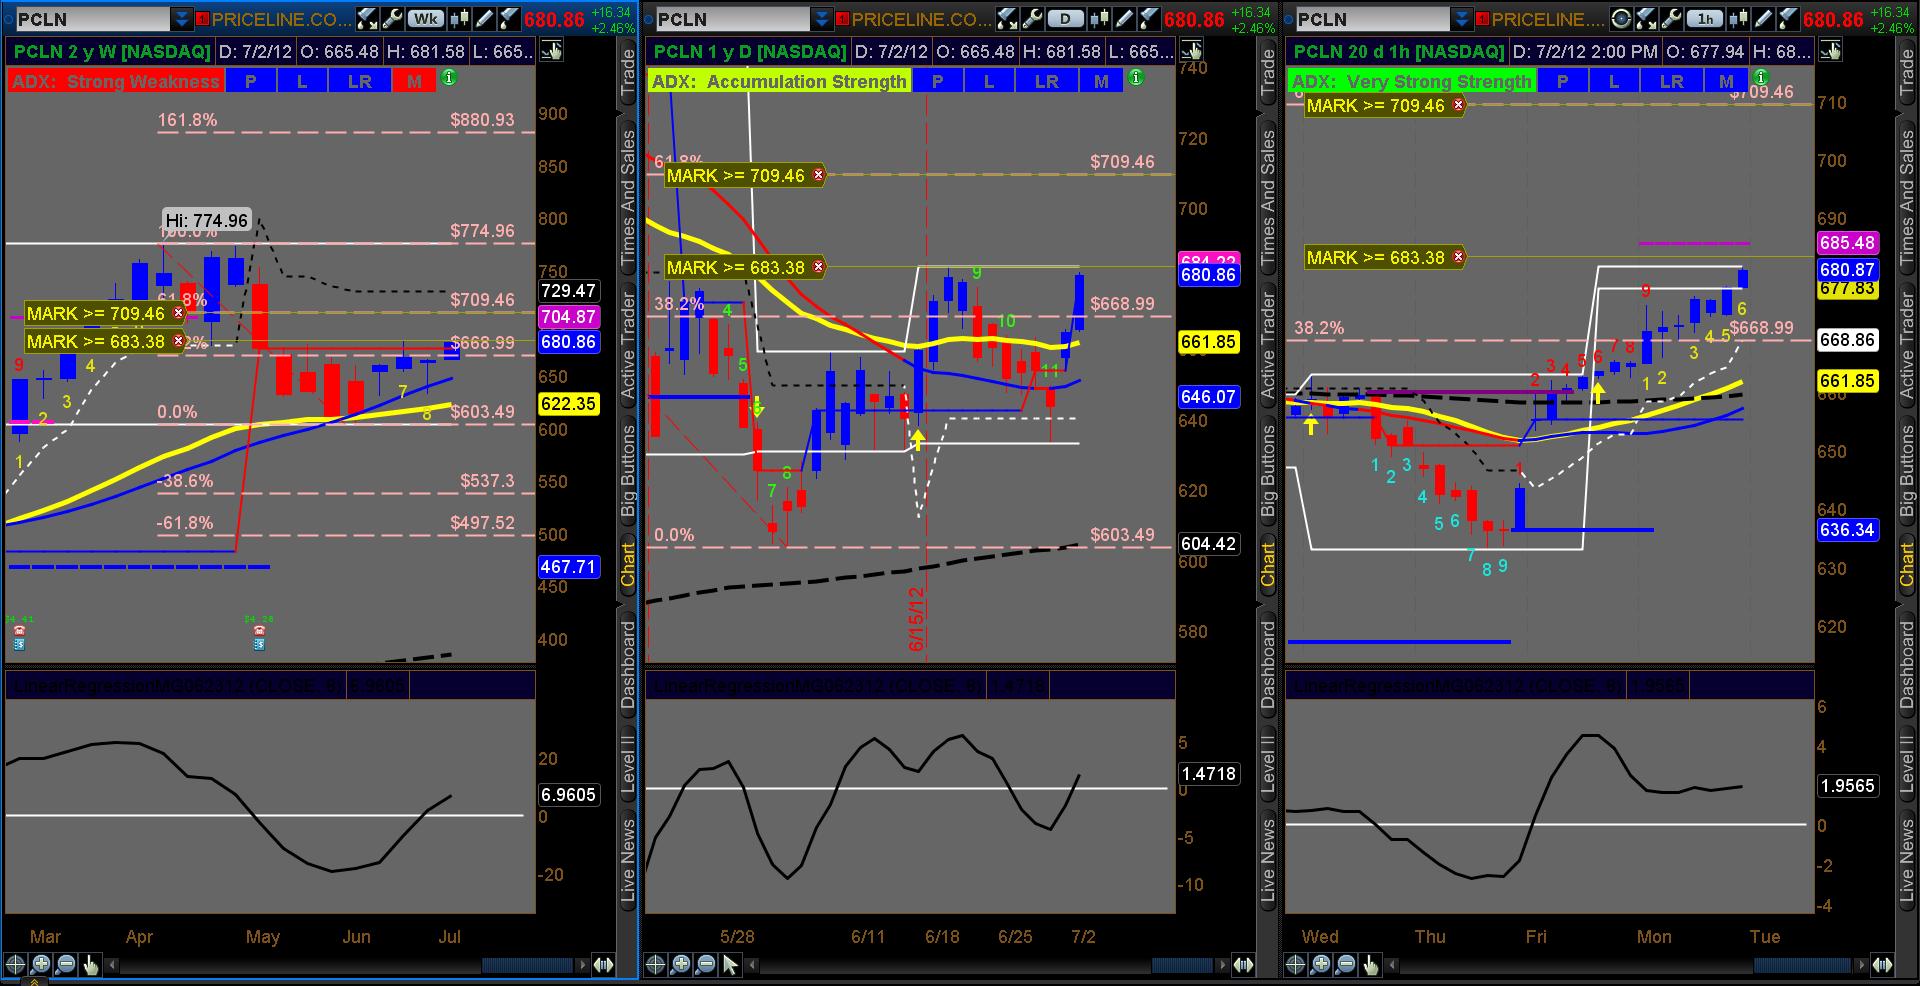Open Dashboard tab beside the hourly chart

click(1908, 665)
